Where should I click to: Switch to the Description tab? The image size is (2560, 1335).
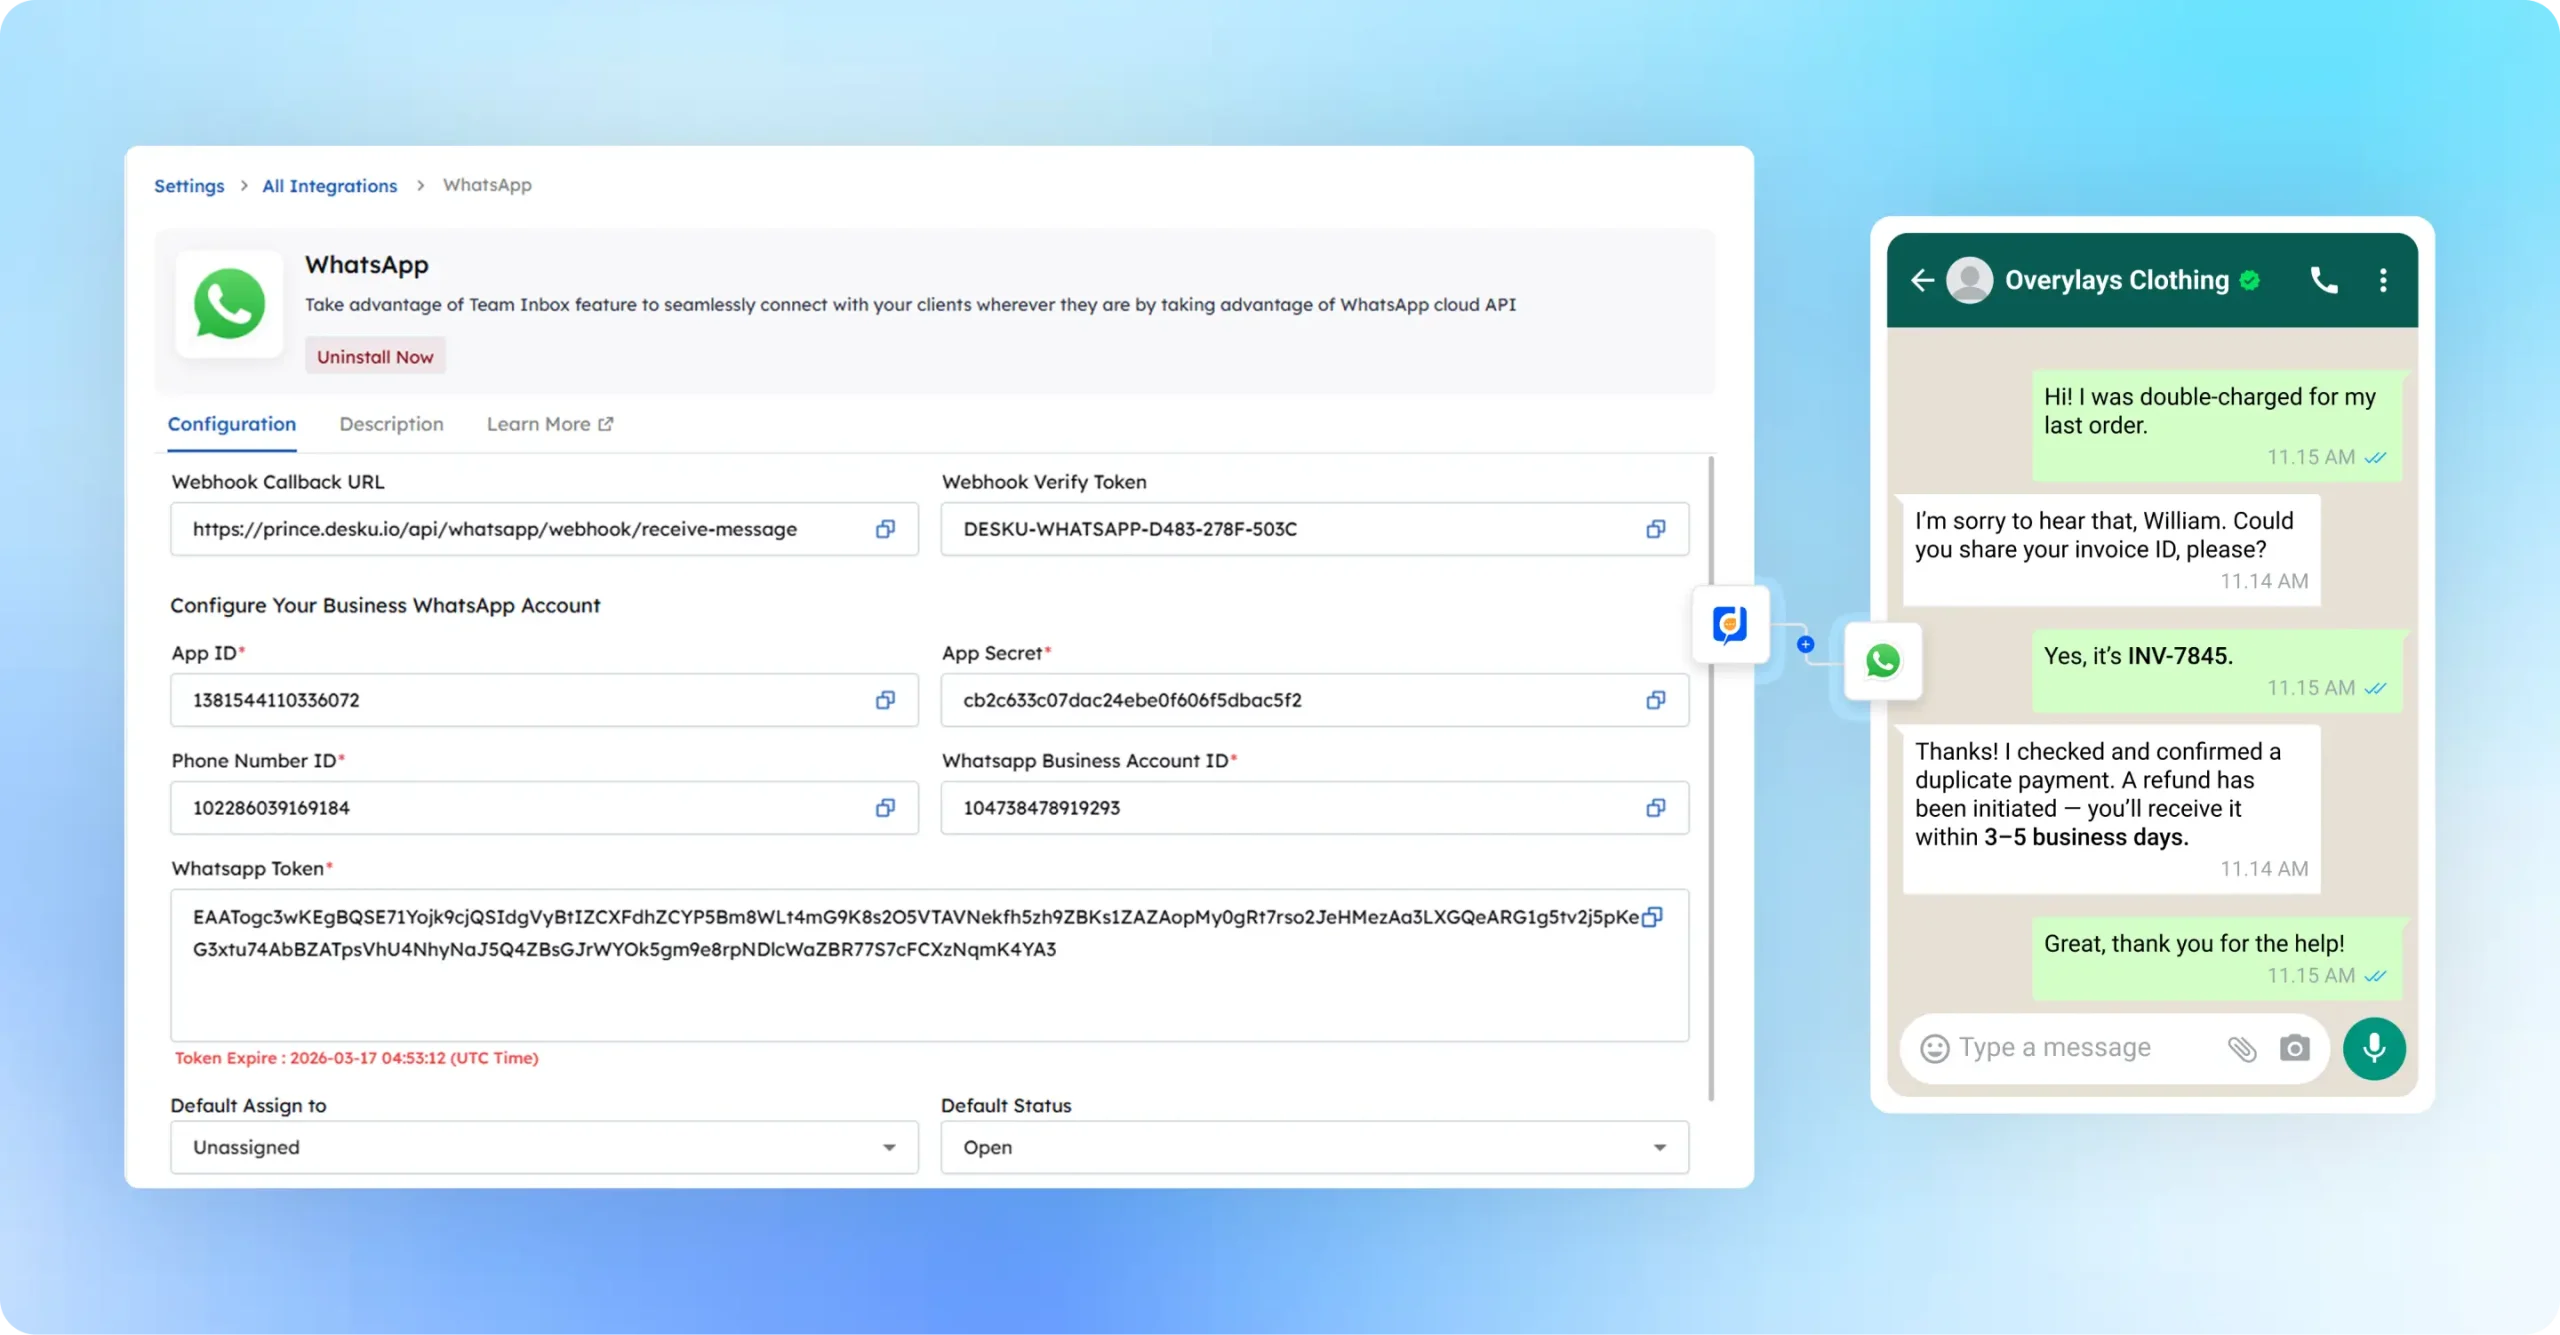coord(391,424)
